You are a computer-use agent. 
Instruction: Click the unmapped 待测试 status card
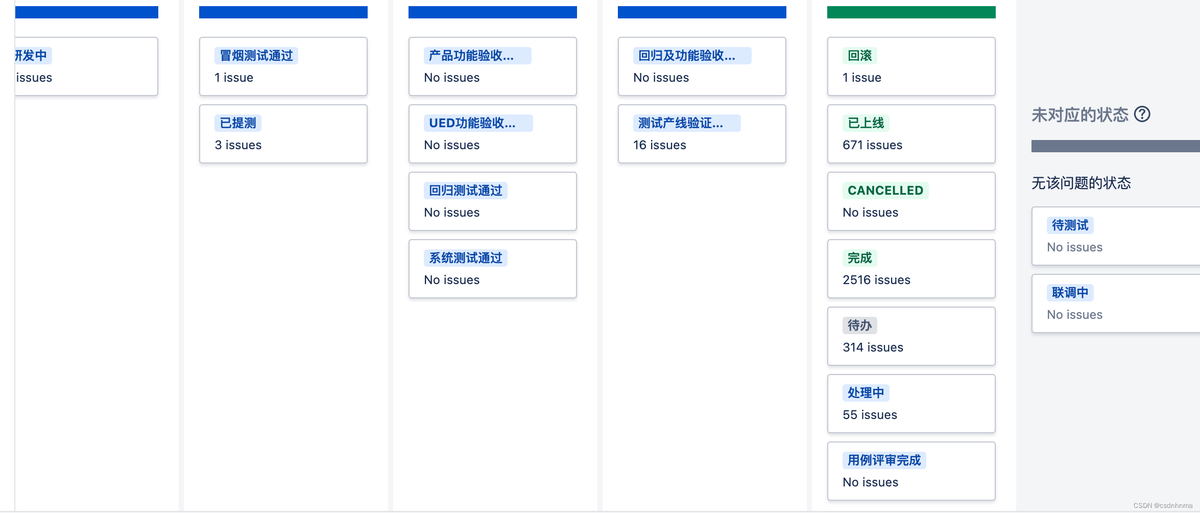tap(1115, 236)
